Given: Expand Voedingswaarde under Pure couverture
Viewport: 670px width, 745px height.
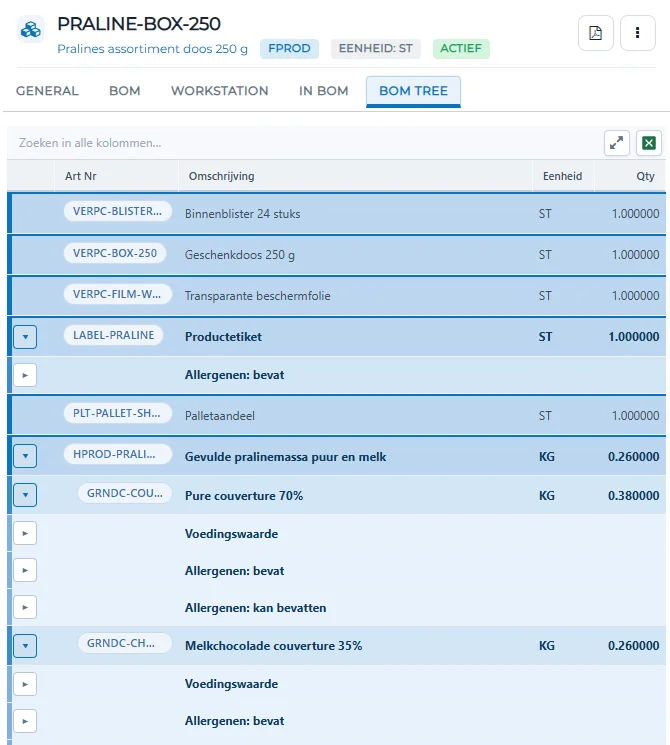Looking at the screenshot, I should 25,534.
